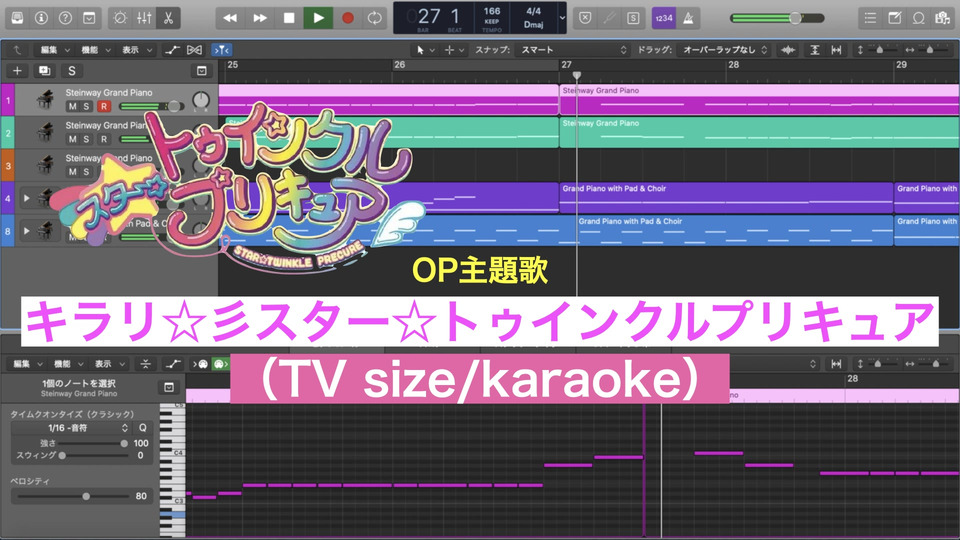The height and width of the screenshot is (540, 960).
Task: Toggle the Editors scissors icon
Action: (x=168, y=18)
